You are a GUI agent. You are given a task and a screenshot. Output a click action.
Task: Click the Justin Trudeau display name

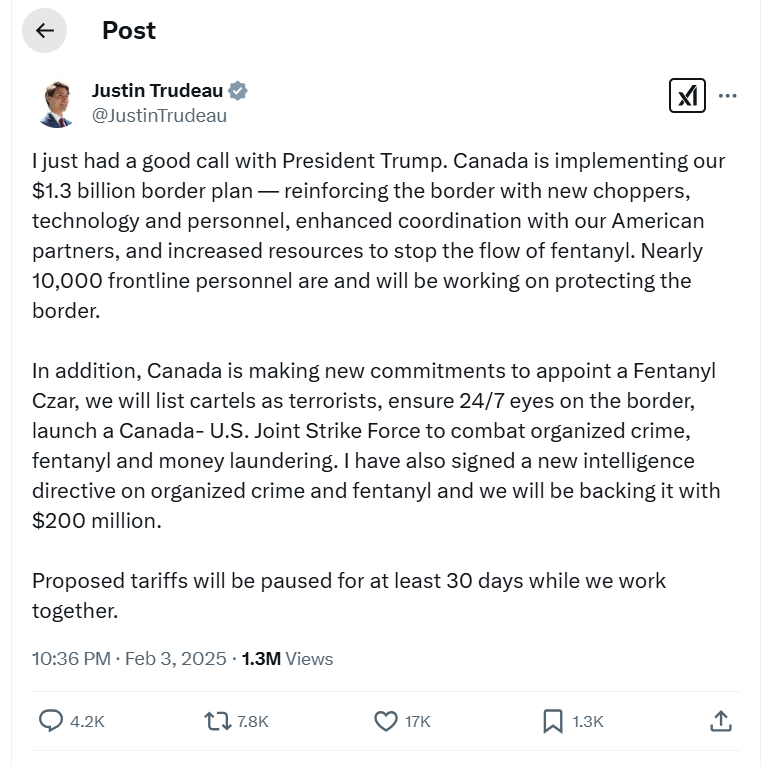point(157,91)
